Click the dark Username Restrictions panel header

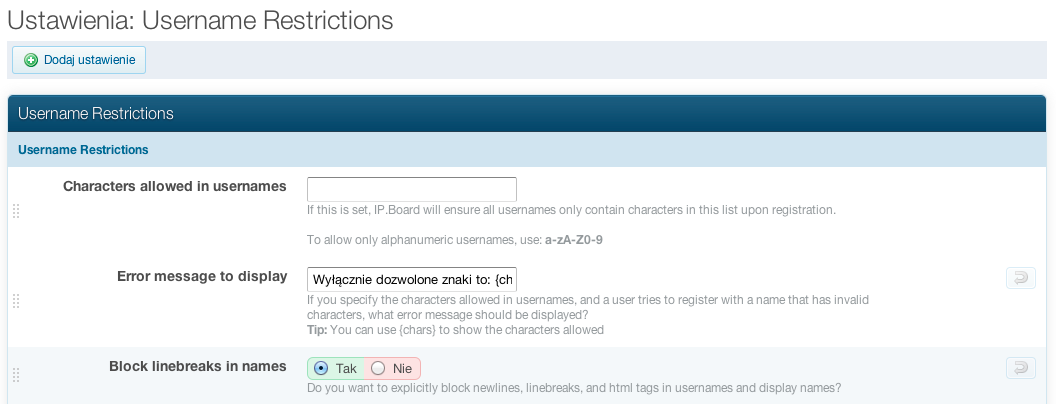pos(96,114)
